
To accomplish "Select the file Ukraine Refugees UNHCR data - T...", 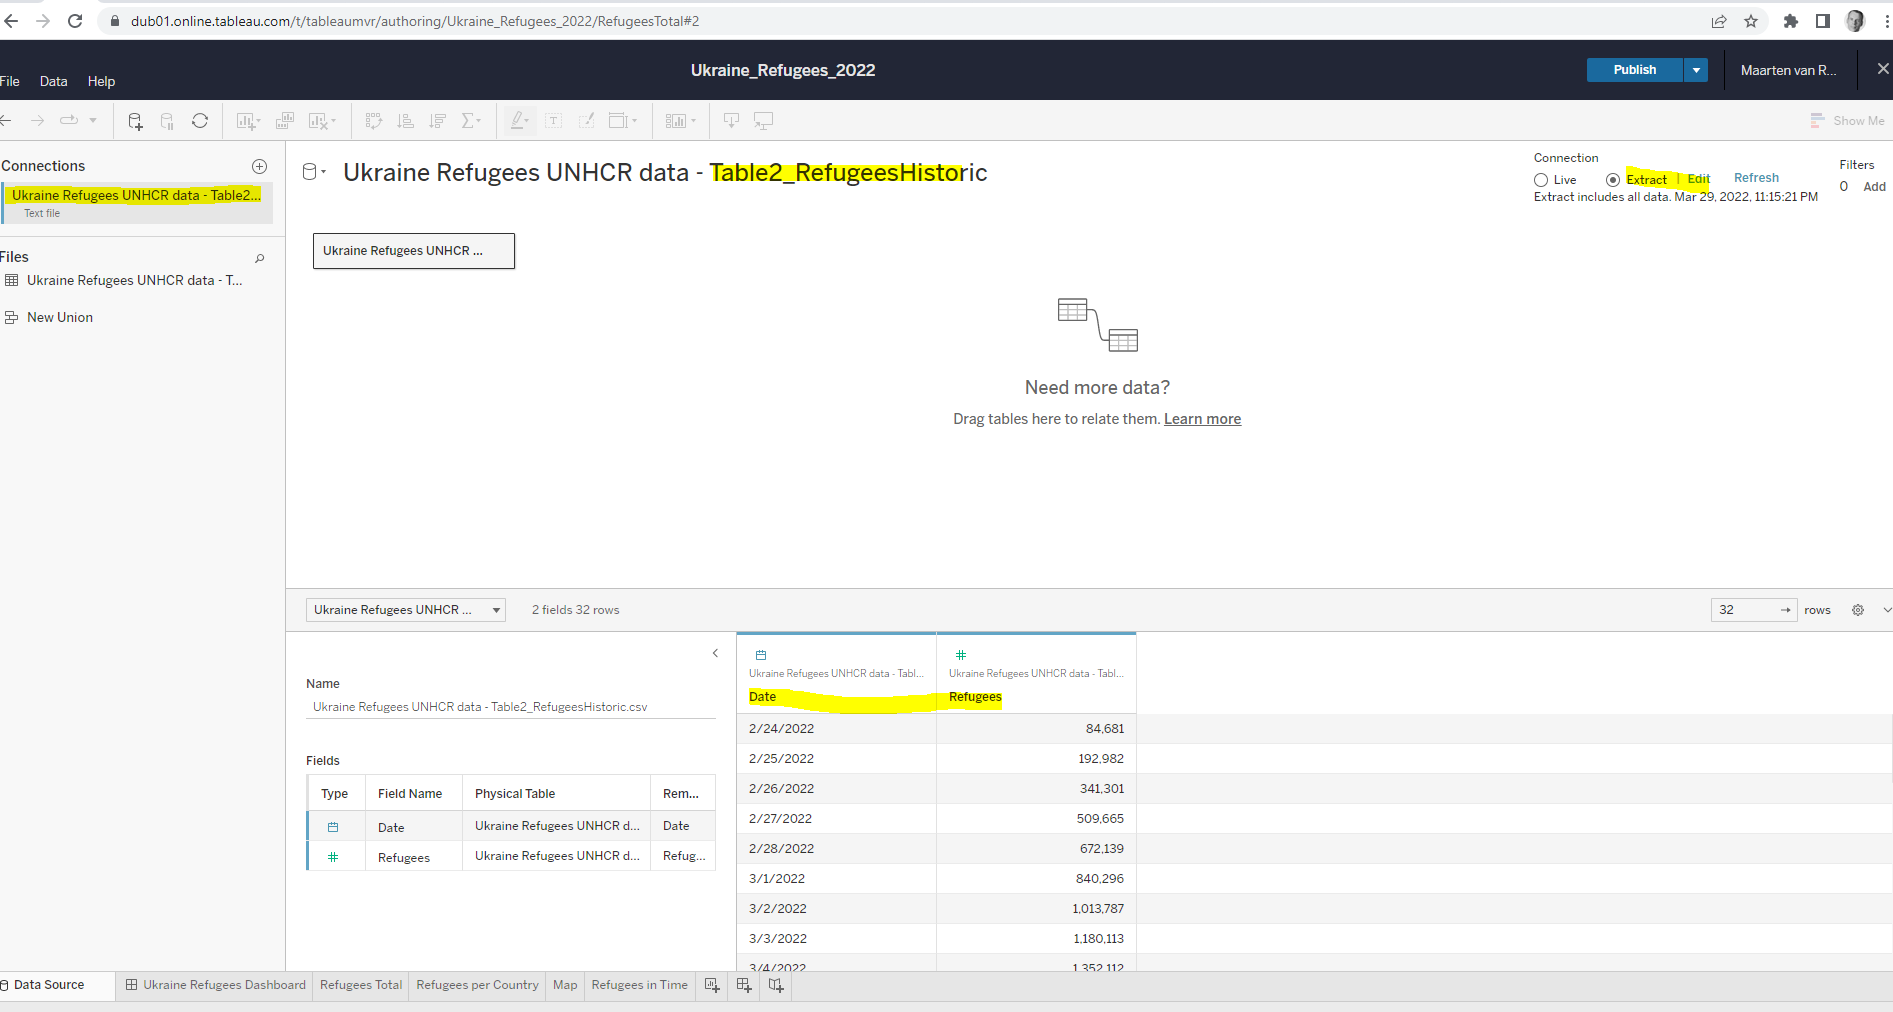I will coord(135,281).
